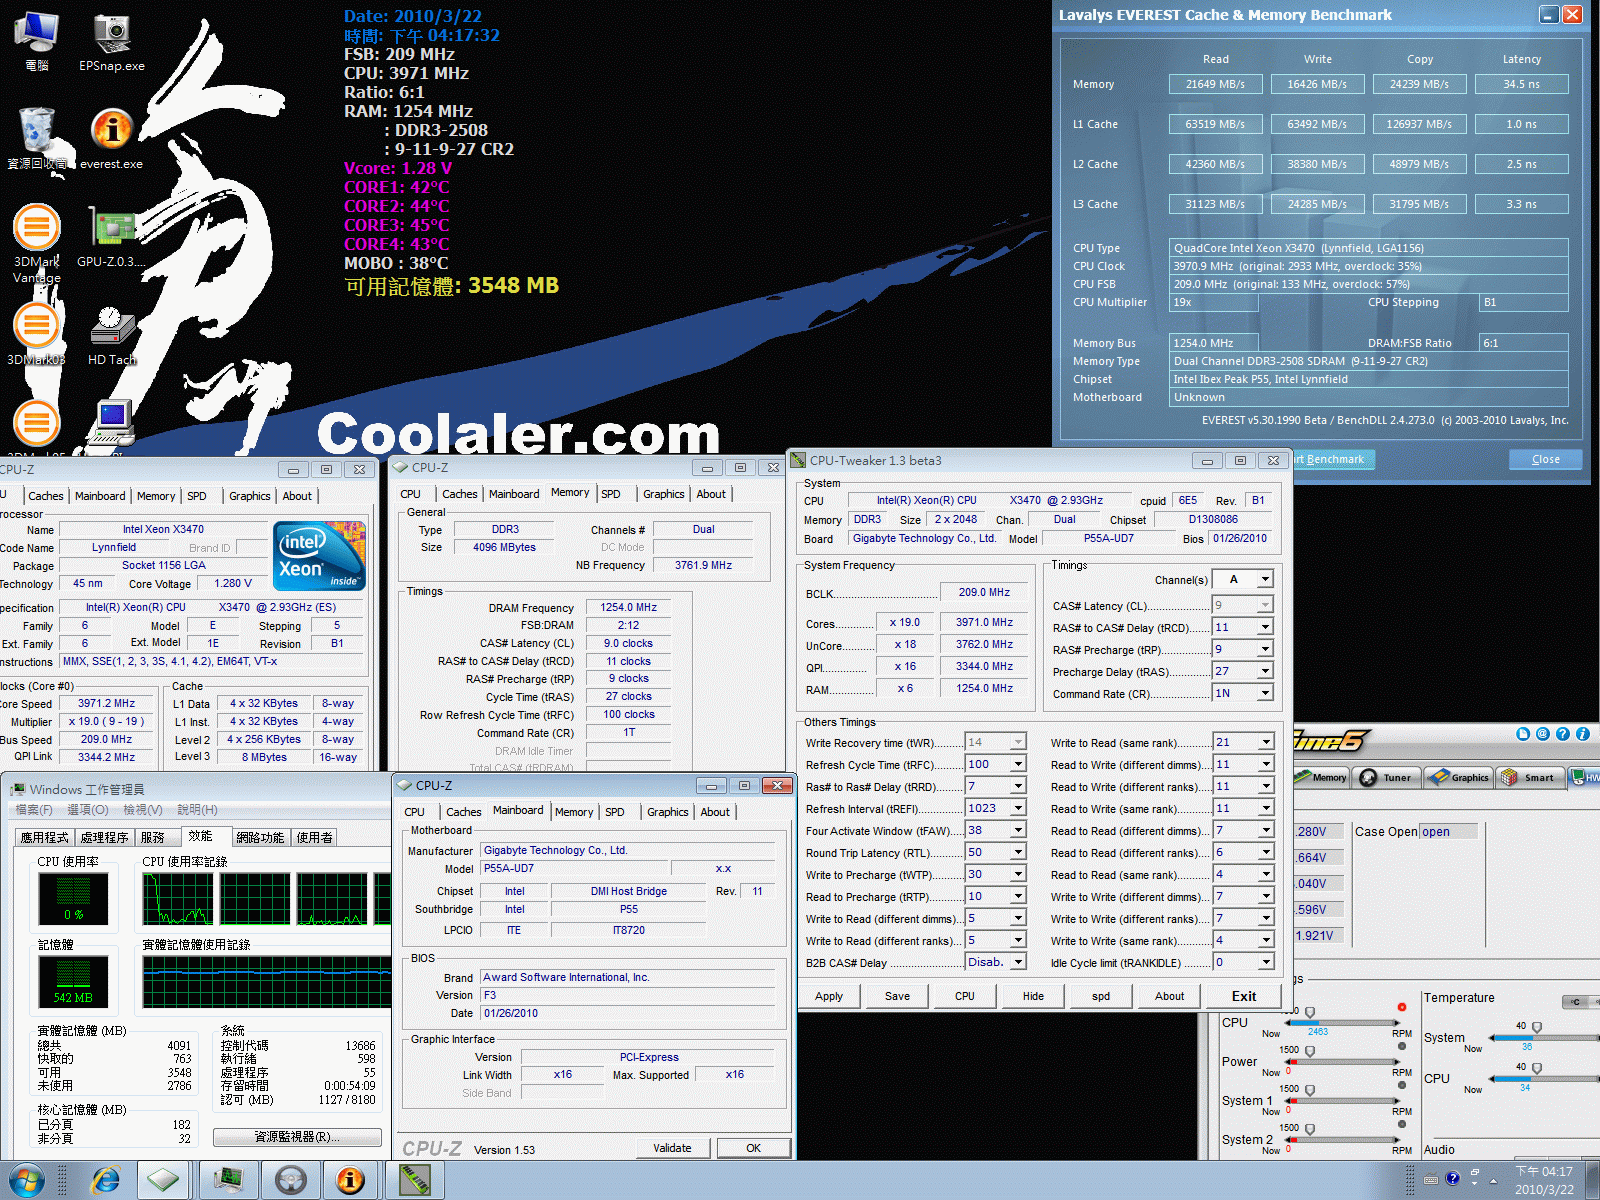This screenshot has width=1600, height=1200.
Task: Toggle the red CPU fan alert indicator
Action: tap(1402, 1007)
